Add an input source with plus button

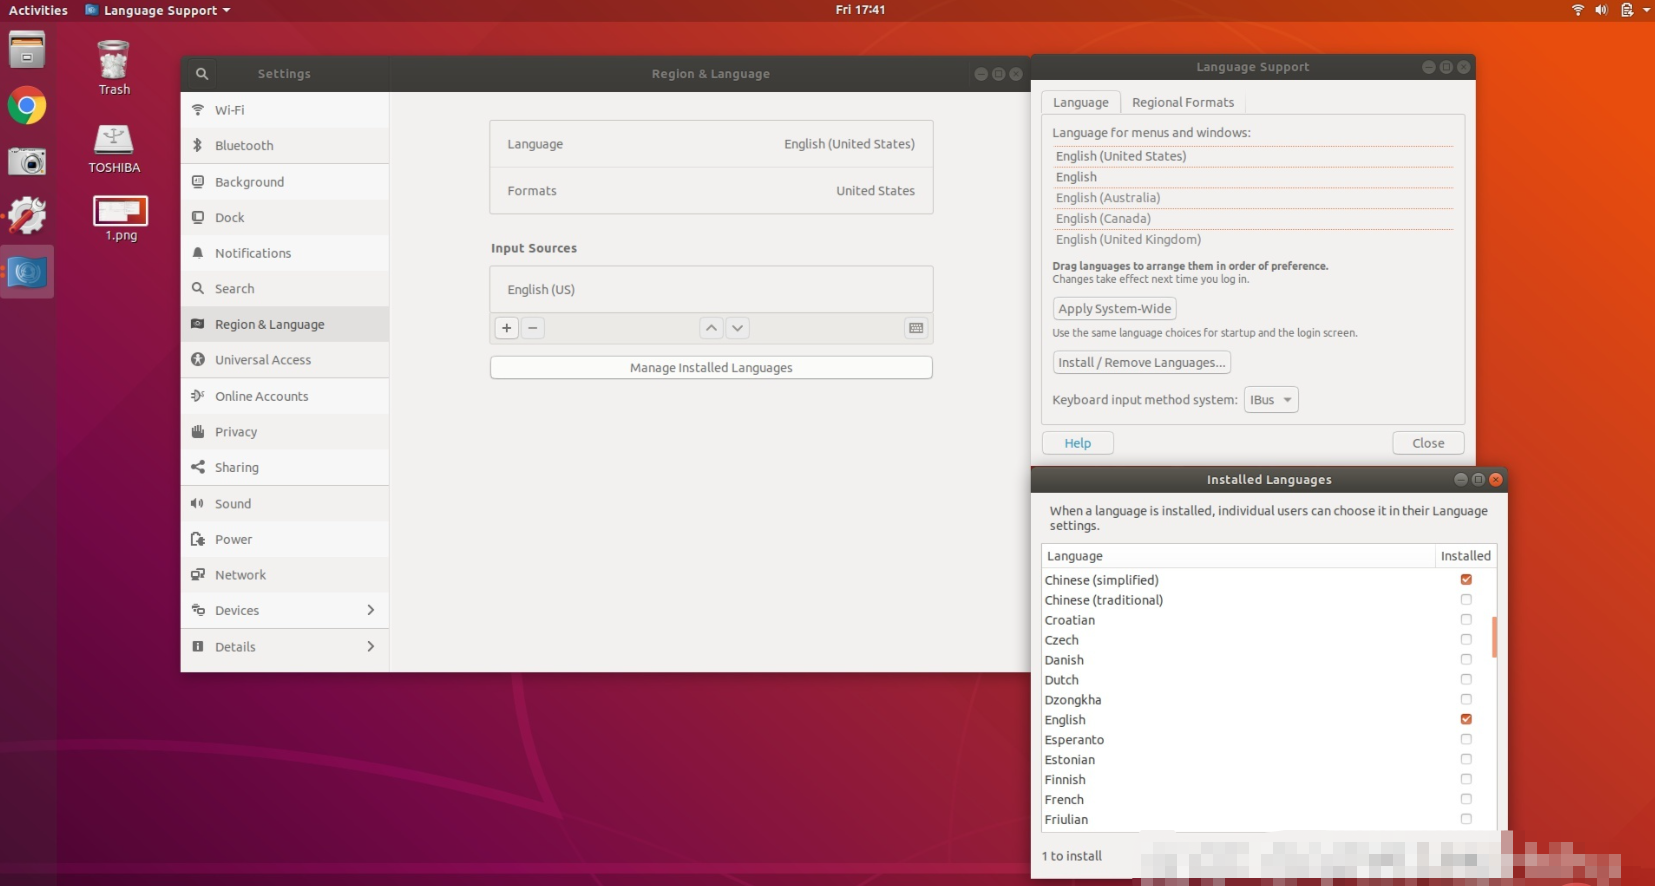[x=507, y=328]
